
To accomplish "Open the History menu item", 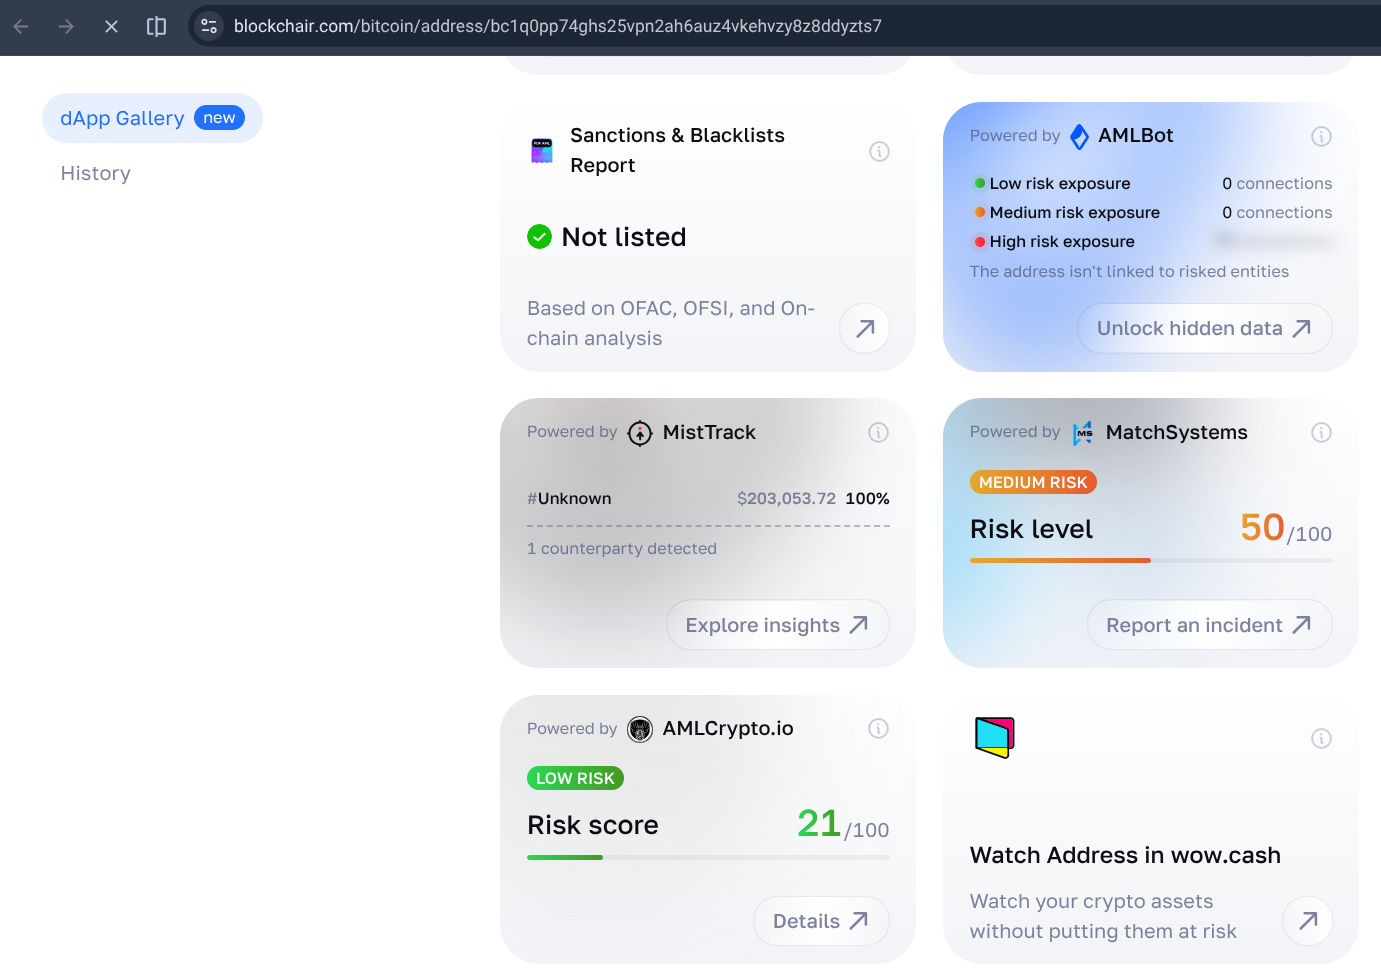I will coord(95,173).
